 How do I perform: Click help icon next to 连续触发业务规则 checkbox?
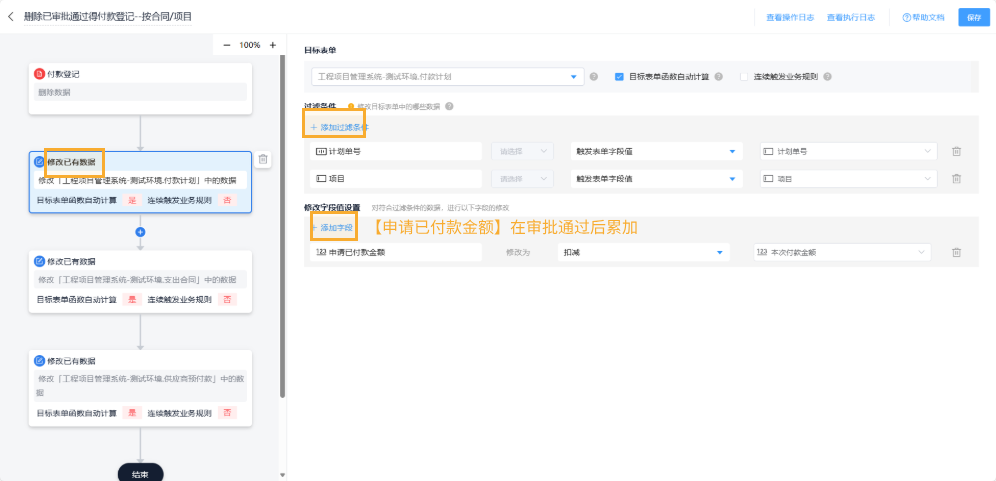pyautogui.click(x=828, y=77)
